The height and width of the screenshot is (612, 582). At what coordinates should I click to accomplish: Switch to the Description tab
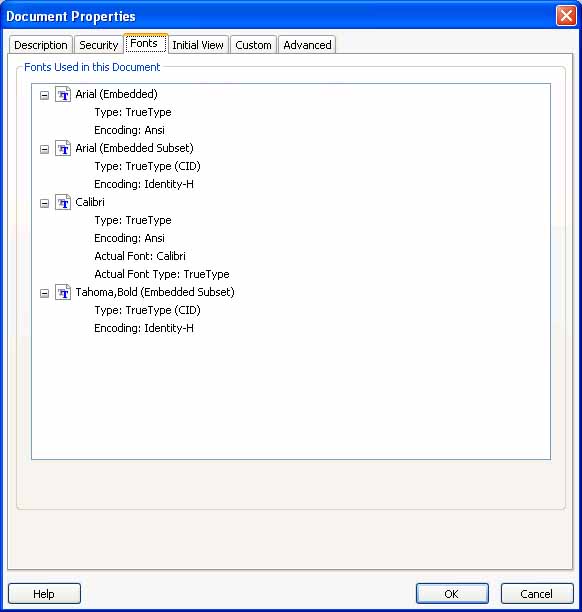pyautogui.click(x=41, y=45)
